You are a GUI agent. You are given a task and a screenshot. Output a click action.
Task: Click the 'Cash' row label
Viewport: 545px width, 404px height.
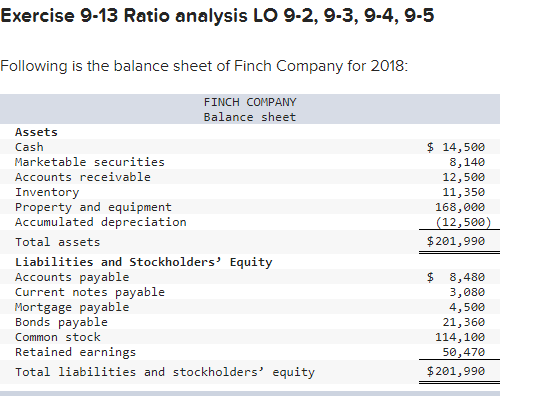pyautogui.click(x=29, y=147)
